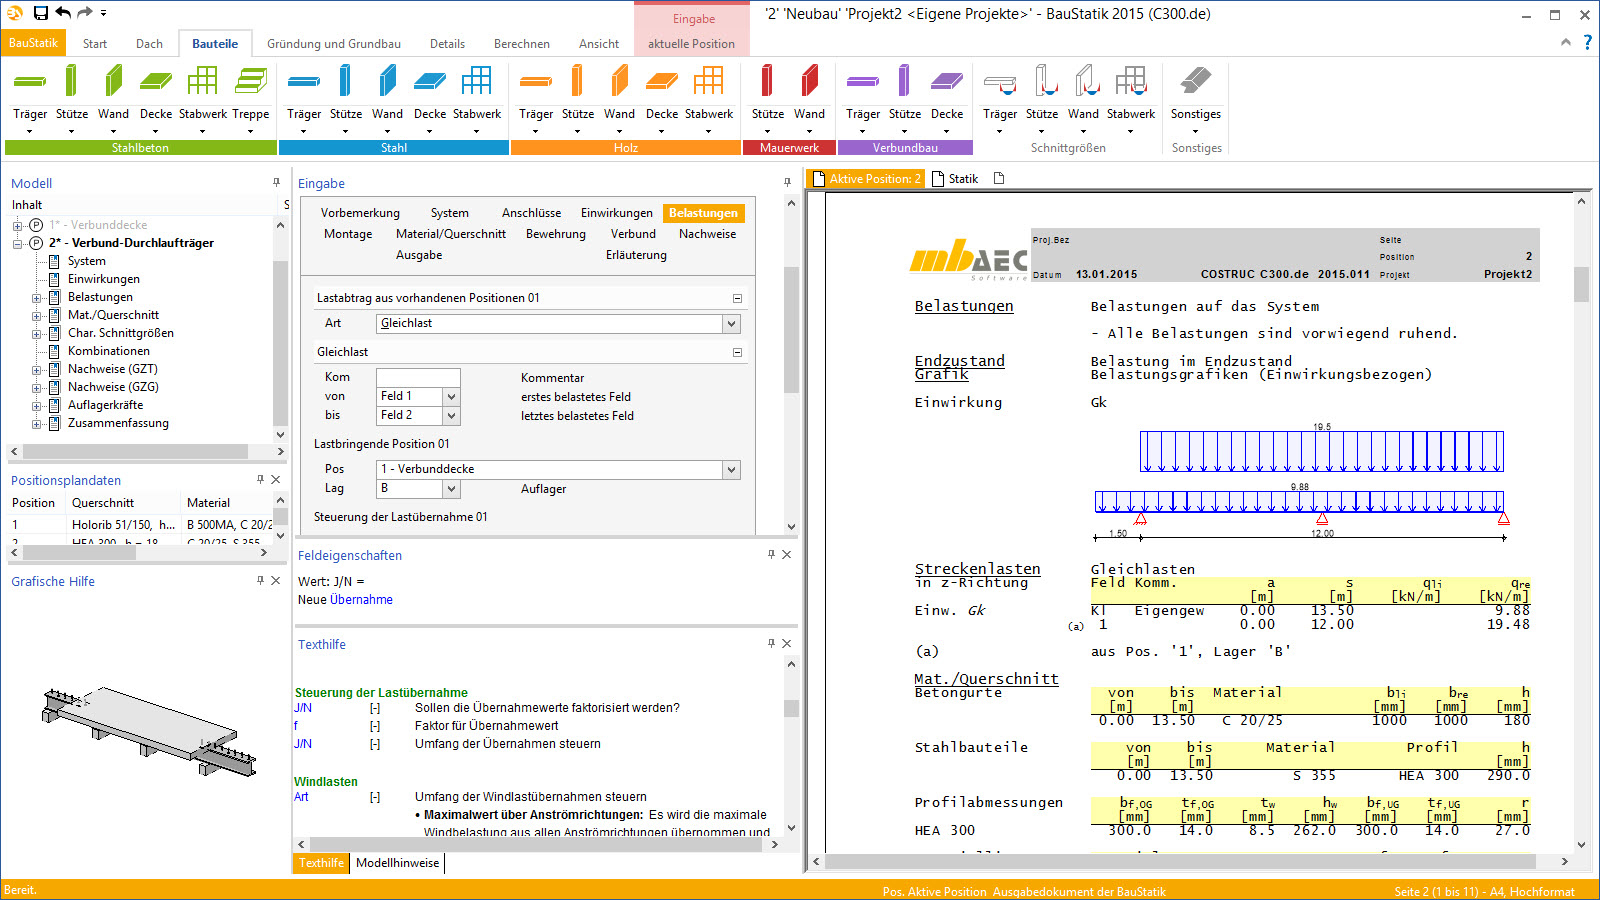
Task: Select Schnittgrößen Stabwerk icon
Action: click(x=1131, y=82)
